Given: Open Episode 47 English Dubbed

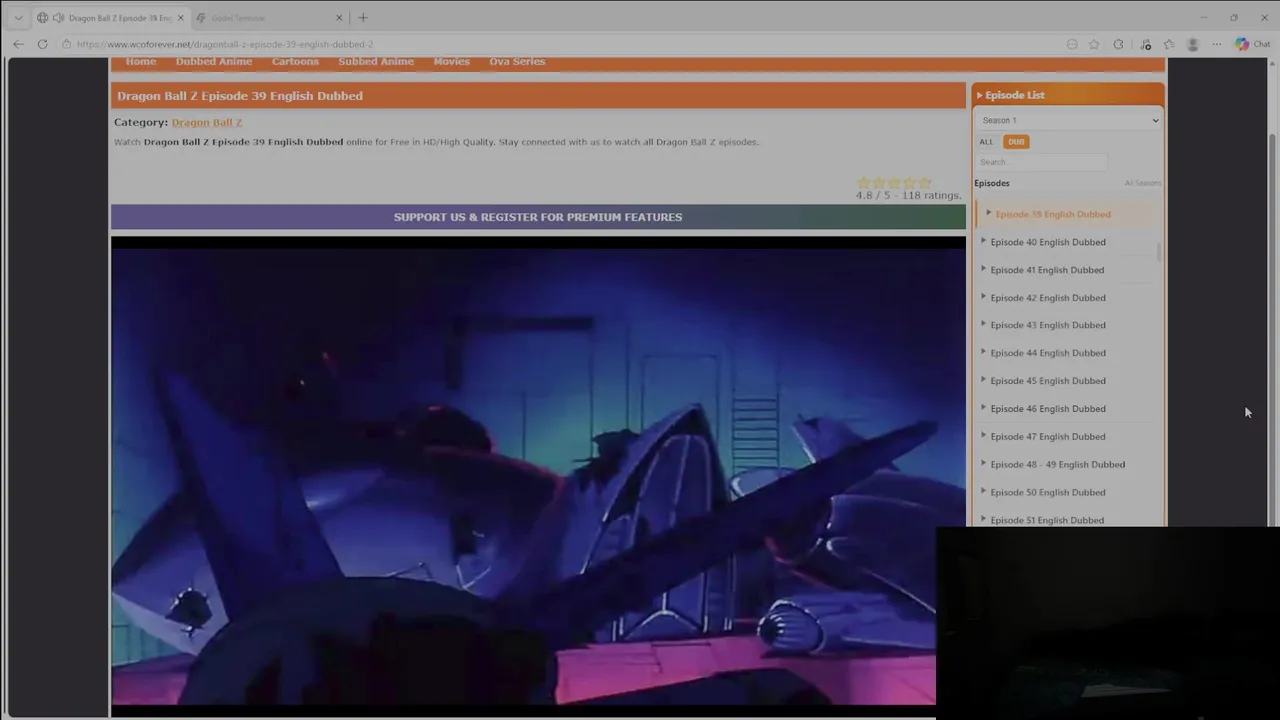Looking at the screenshot, I should 1048,437.
